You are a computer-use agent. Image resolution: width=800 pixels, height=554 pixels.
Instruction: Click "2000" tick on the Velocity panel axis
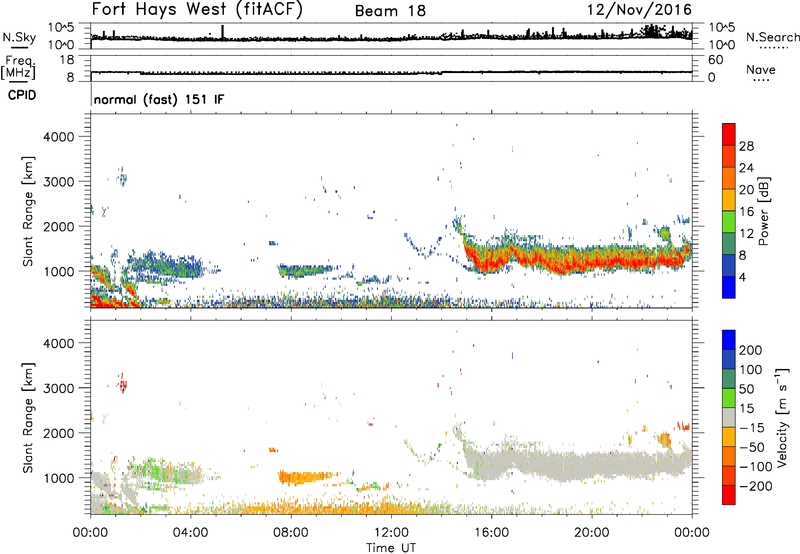pos(59,433)
